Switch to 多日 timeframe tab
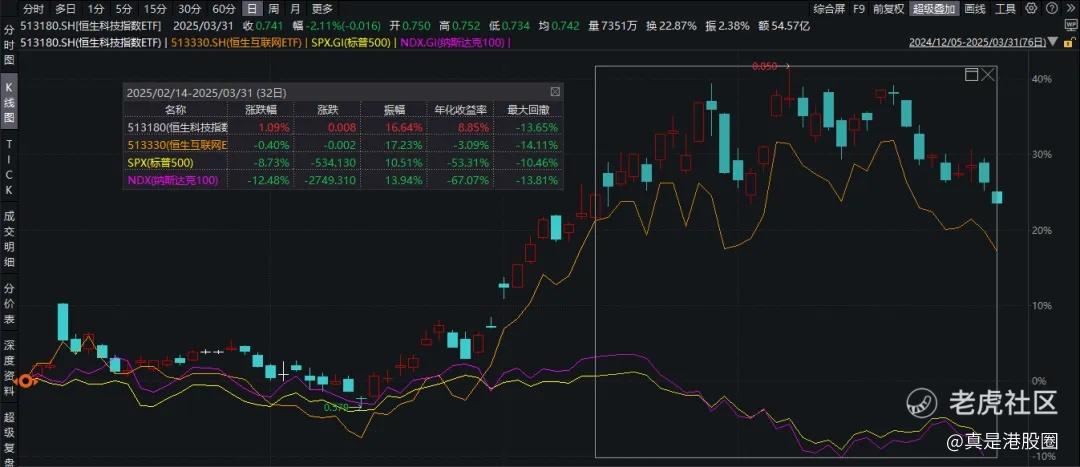This screenshot has height=467, width=1080. pyautogui.click(x=65, y=9)
